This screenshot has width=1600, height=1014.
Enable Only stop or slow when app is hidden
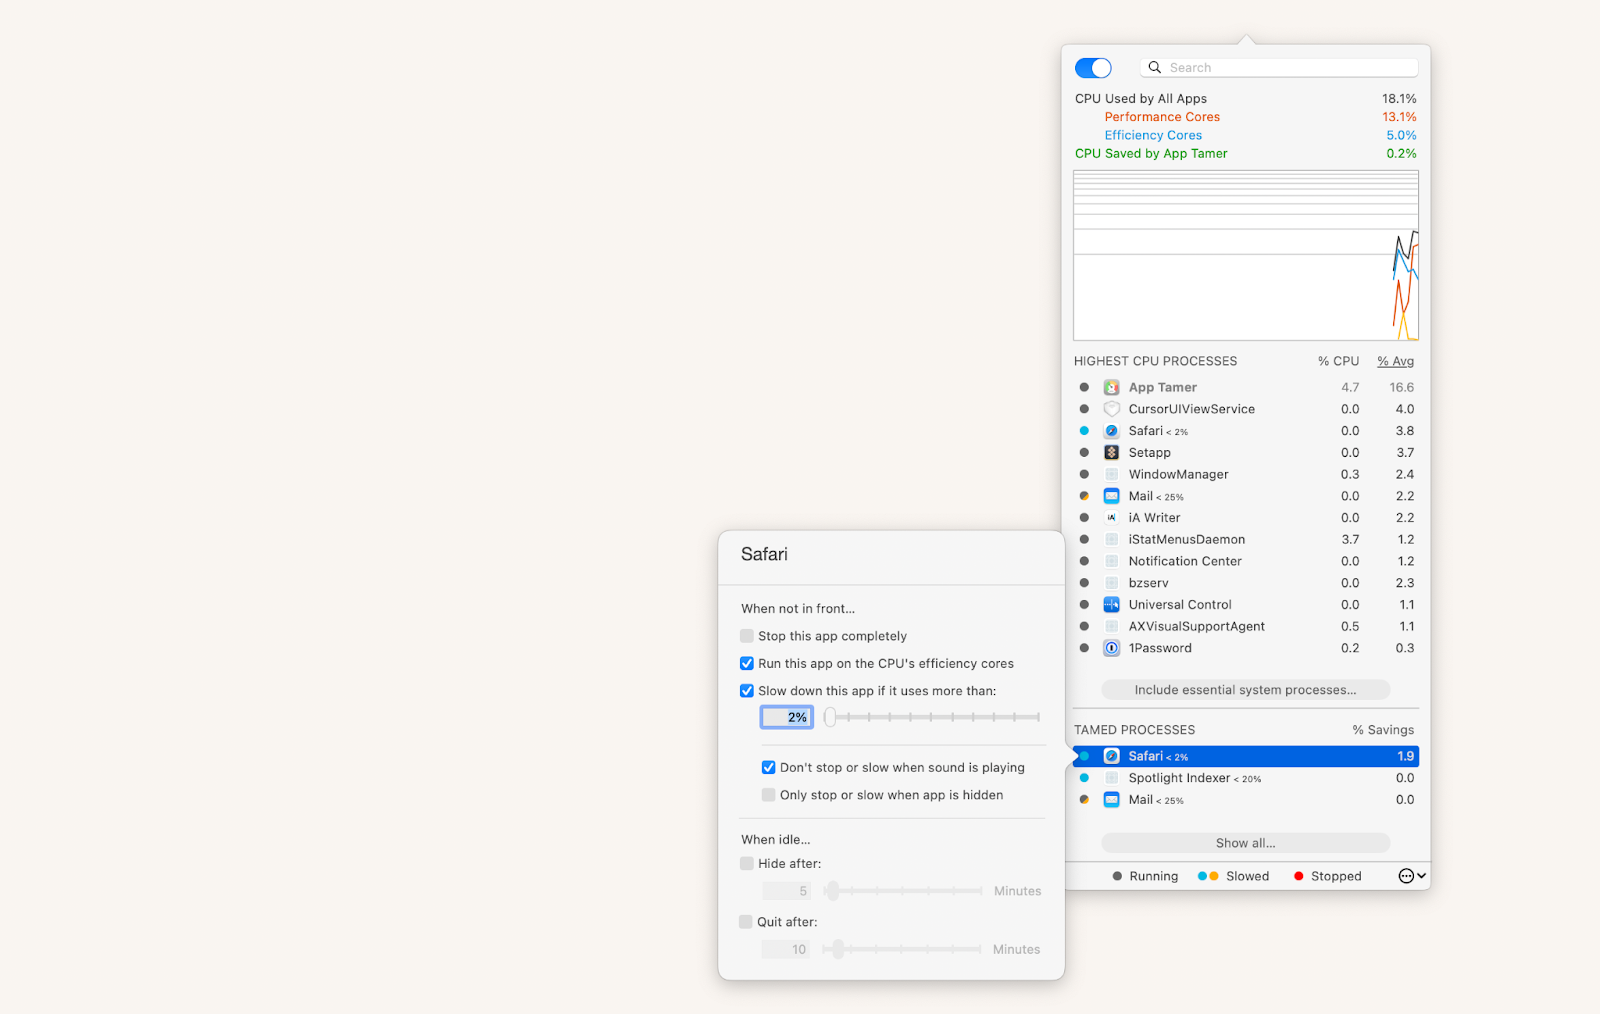(768, 794)
